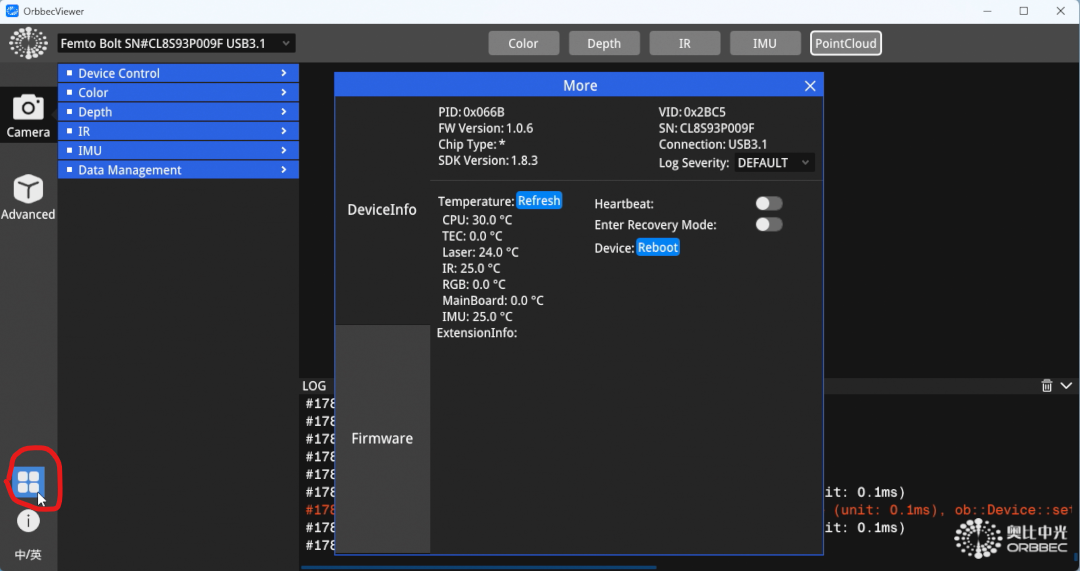
Task: Open the info icon in sidebar
Action: click(x=28, y=521)
